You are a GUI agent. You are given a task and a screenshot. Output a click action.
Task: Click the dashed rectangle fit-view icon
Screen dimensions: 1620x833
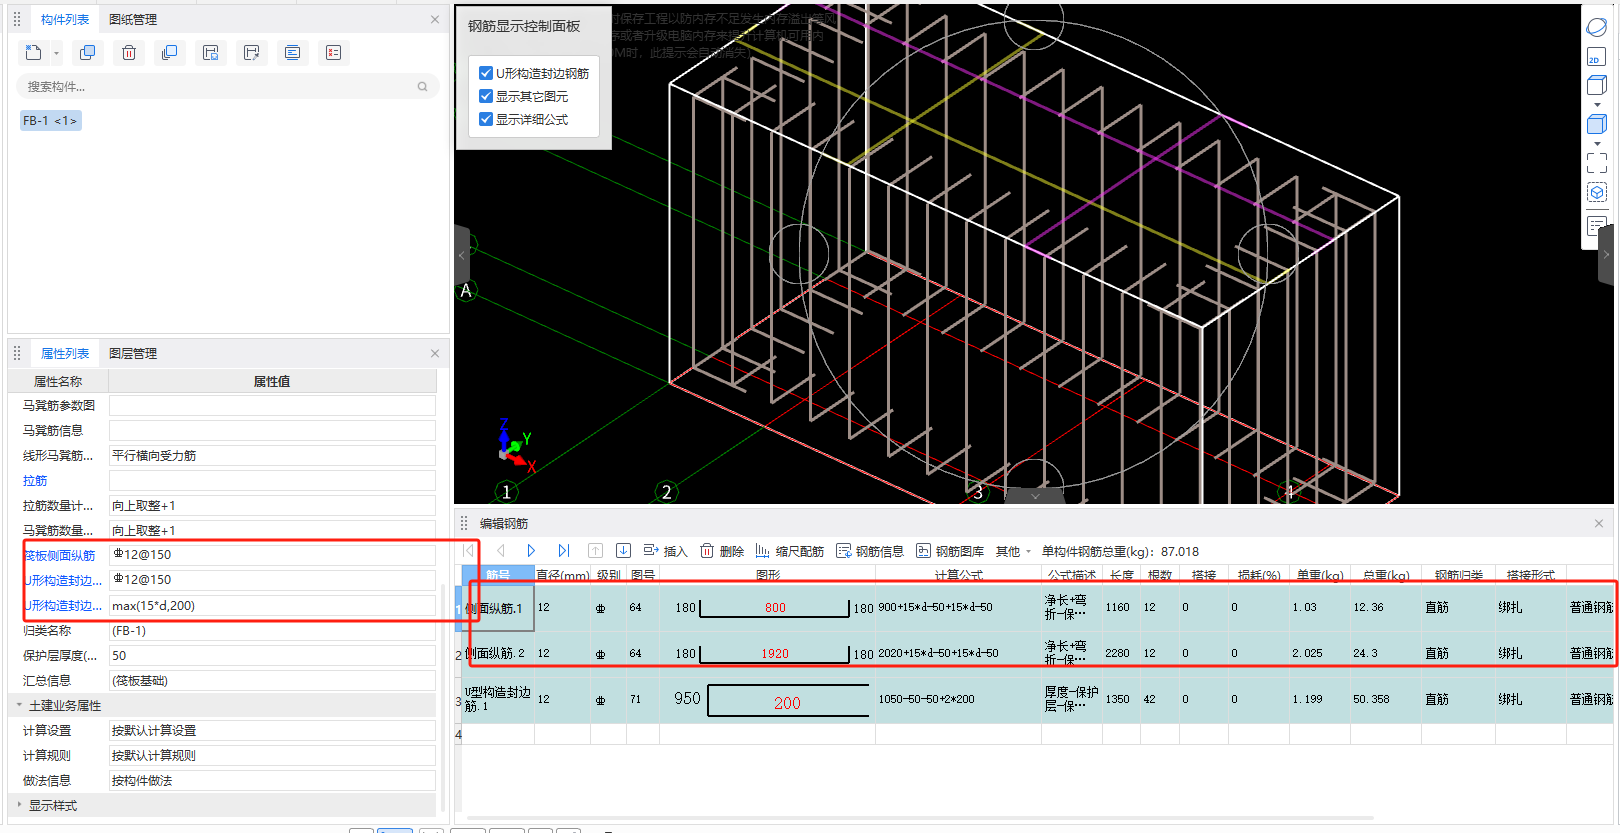tap(1597, 162)
